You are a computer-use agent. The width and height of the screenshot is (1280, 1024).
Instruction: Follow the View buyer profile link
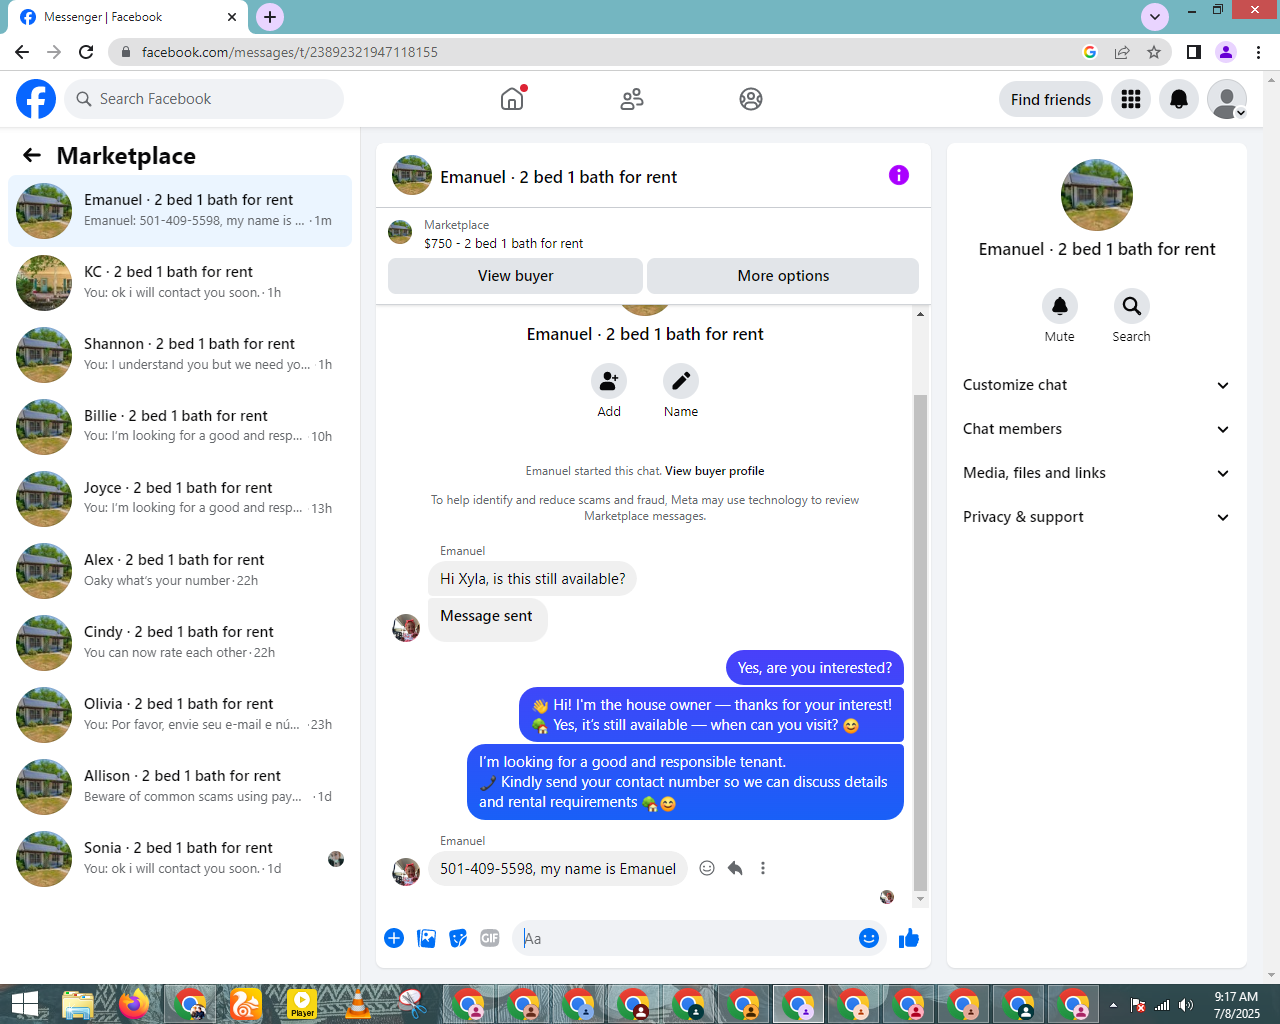tap(714, 471)
